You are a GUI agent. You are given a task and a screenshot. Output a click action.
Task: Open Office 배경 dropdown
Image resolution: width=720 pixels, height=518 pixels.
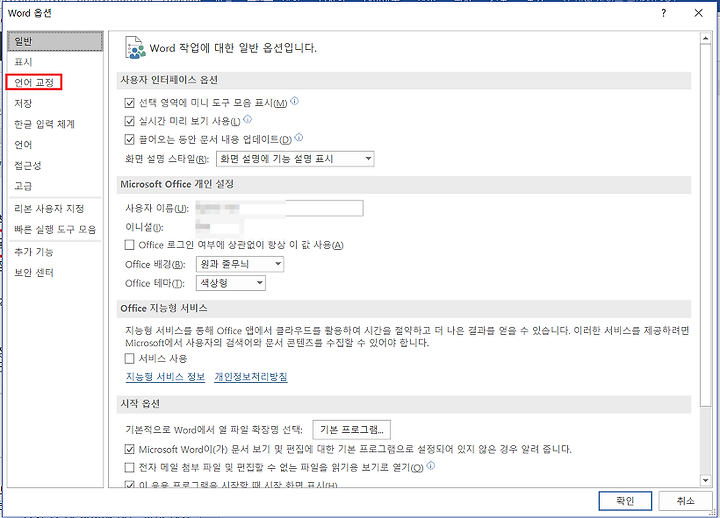[240, 264]
